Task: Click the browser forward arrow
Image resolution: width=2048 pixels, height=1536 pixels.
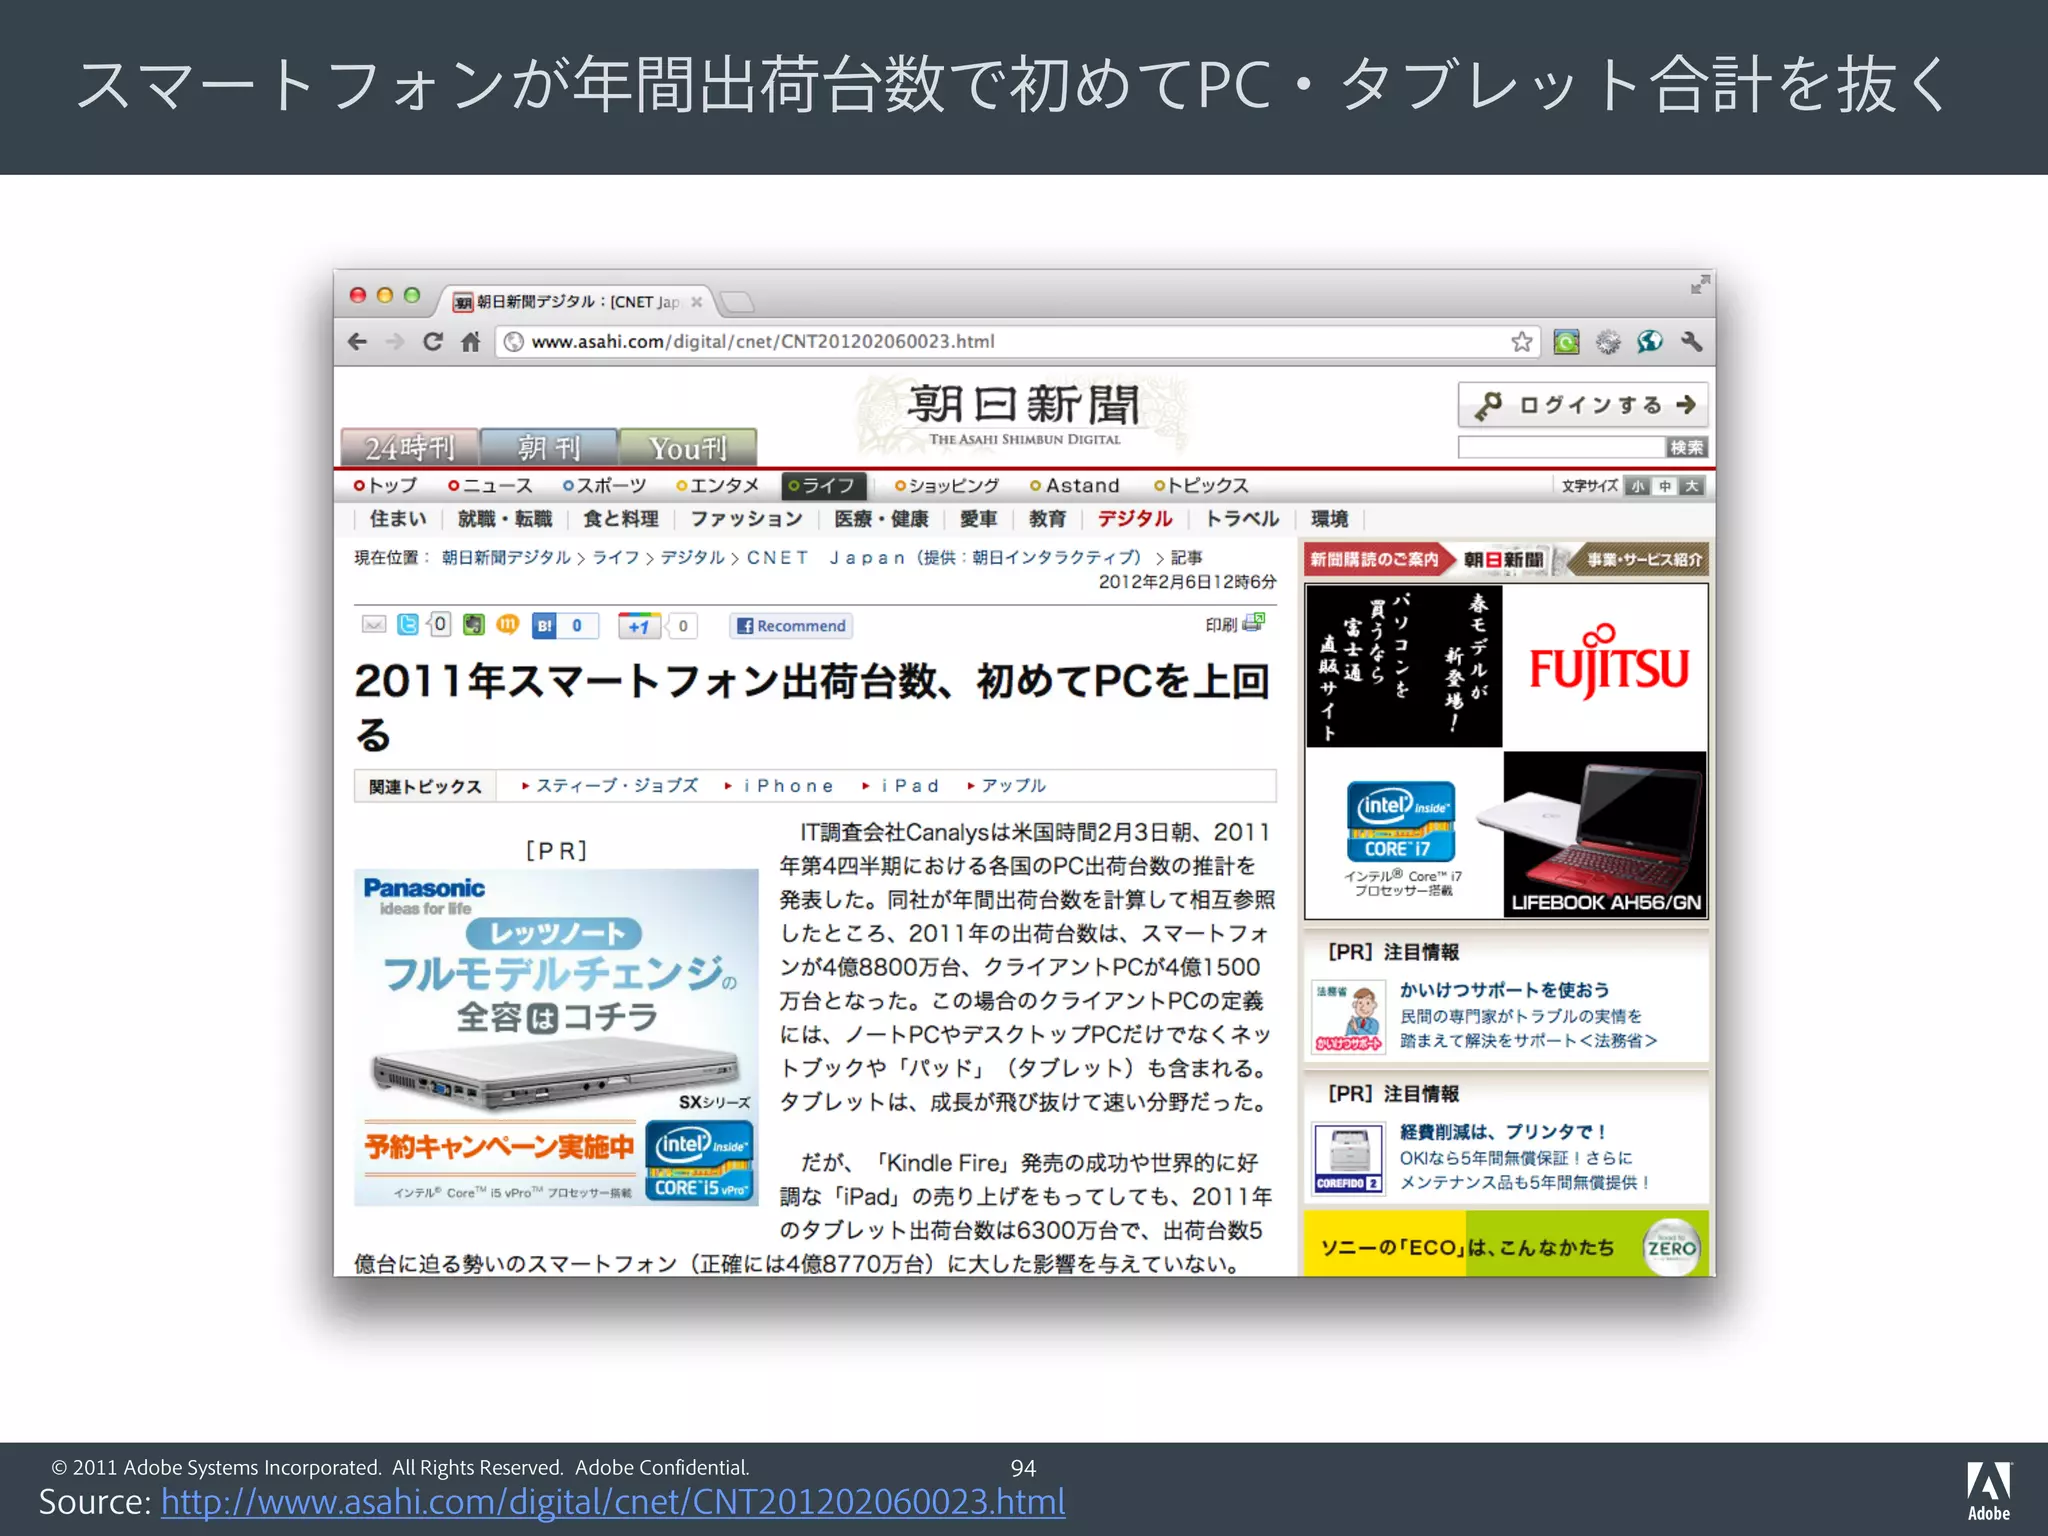Action: coord(395,342)
